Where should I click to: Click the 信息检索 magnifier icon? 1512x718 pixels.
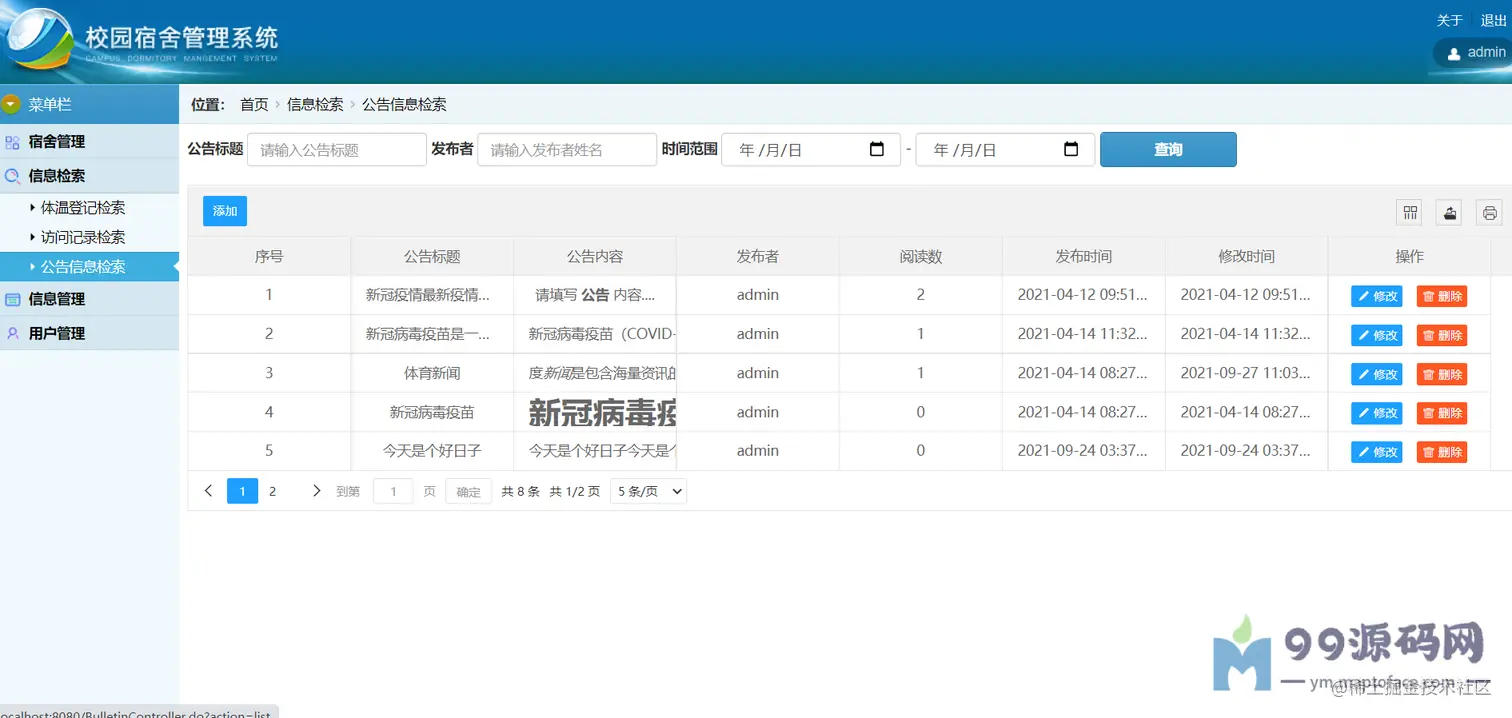[x=13, y=176]
